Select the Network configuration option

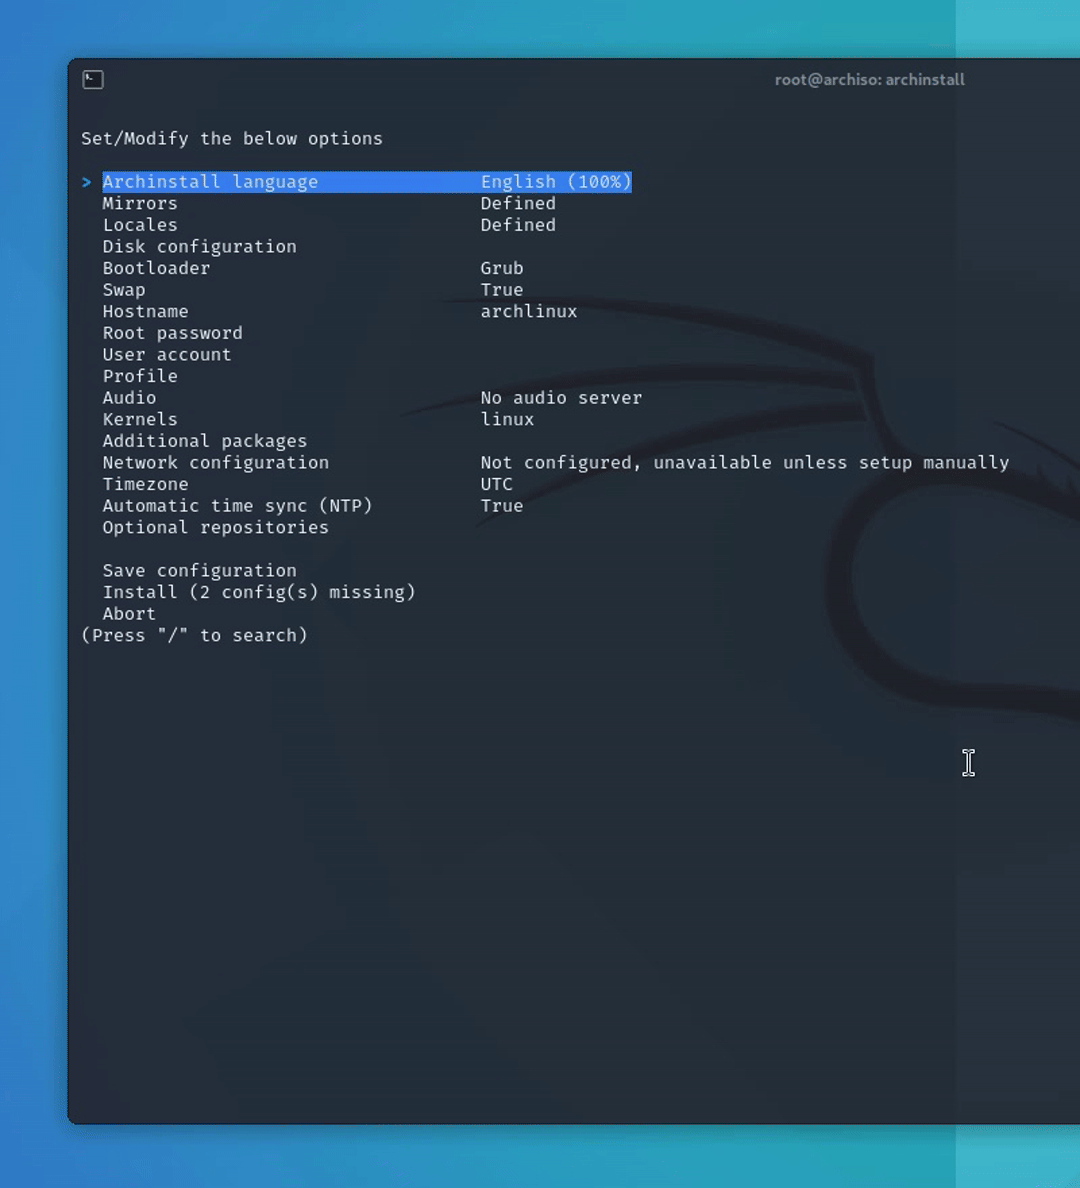click(215, 462)
